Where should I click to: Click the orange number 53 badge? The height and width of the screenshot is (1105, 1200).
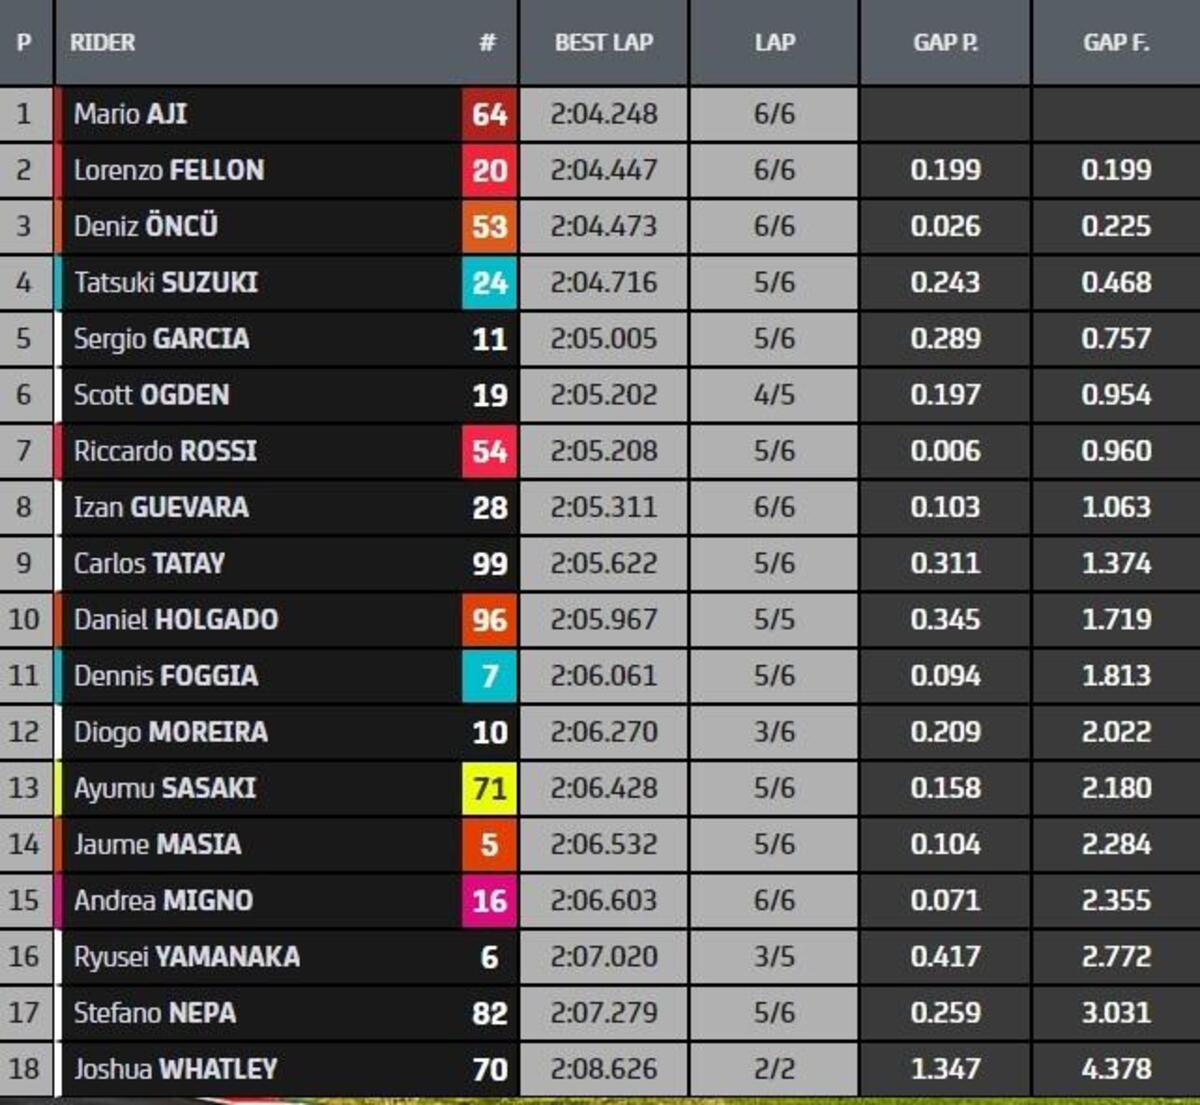point(489,226)
